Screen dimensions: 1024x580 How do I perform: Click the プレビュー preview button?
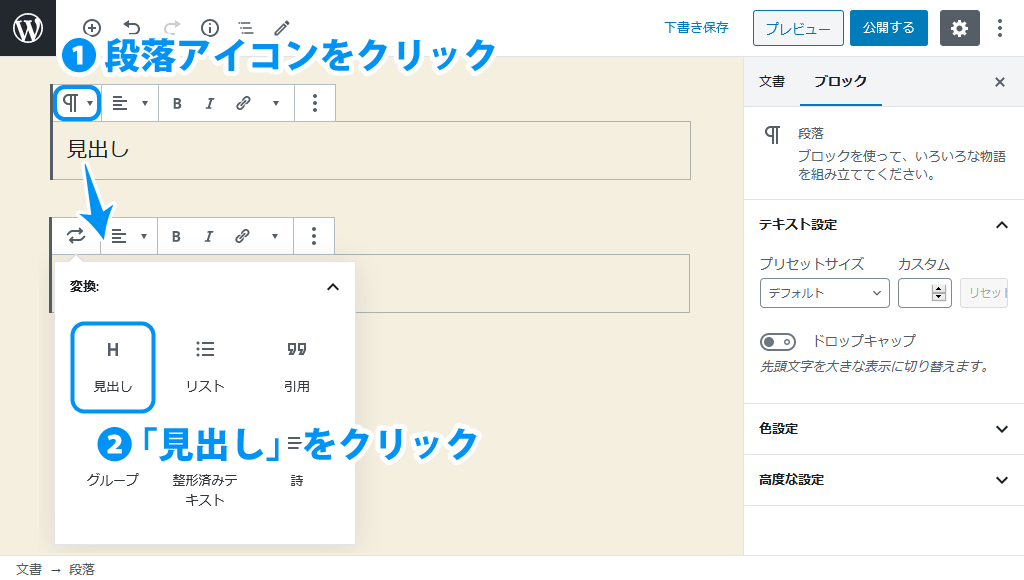click(798, 28)
